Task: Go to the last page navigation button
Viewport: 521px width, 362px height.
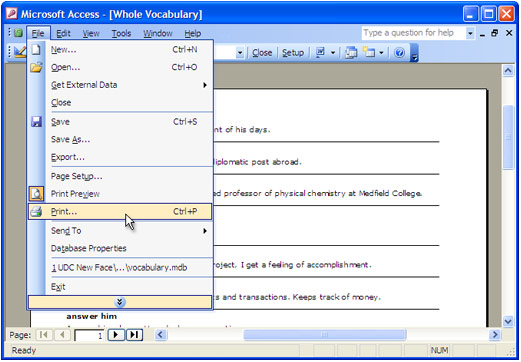Action: coord(134,334)
